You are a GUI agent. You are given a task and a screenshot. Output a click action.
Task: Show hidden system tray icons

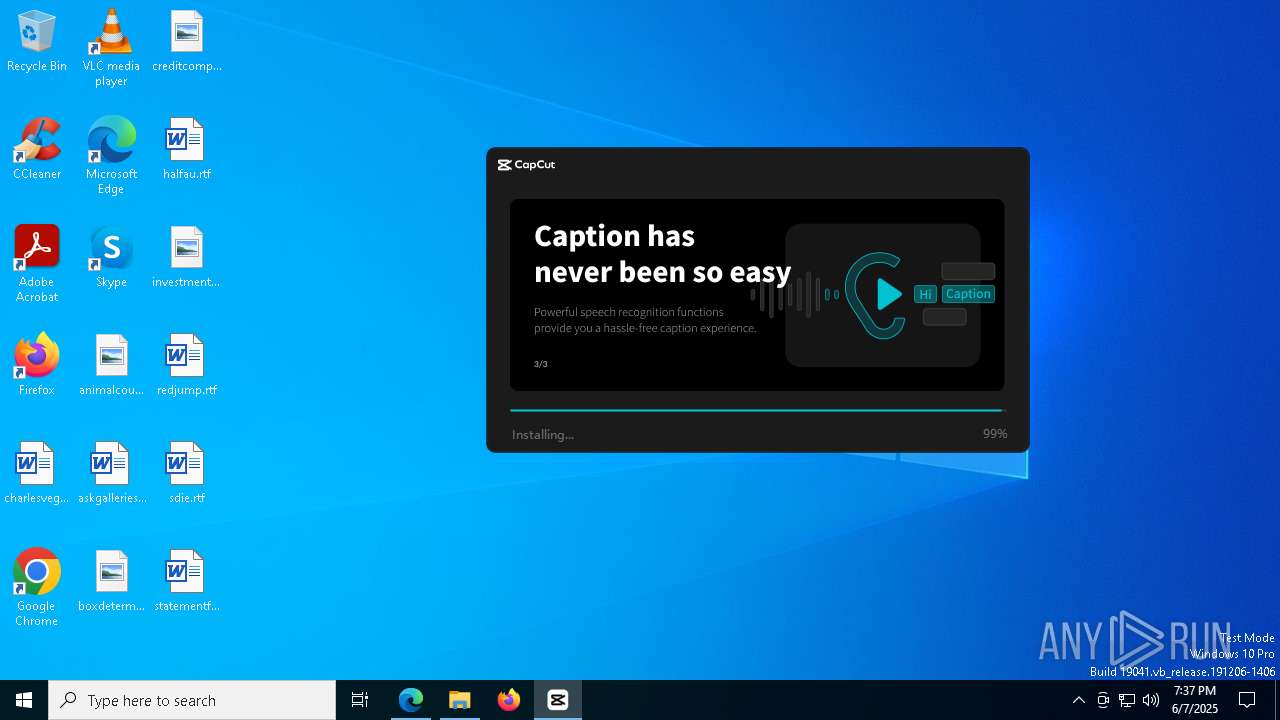tap(1078, 700)
